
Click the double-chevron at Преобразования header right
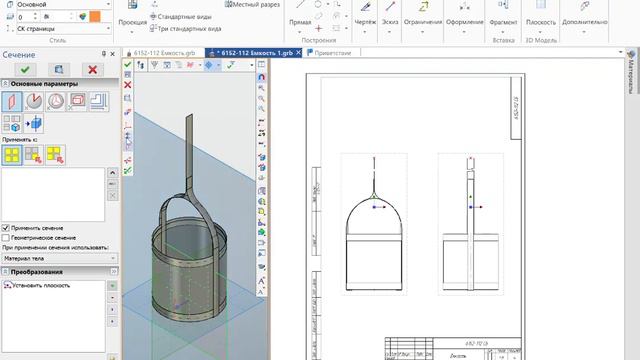(114, 272)
